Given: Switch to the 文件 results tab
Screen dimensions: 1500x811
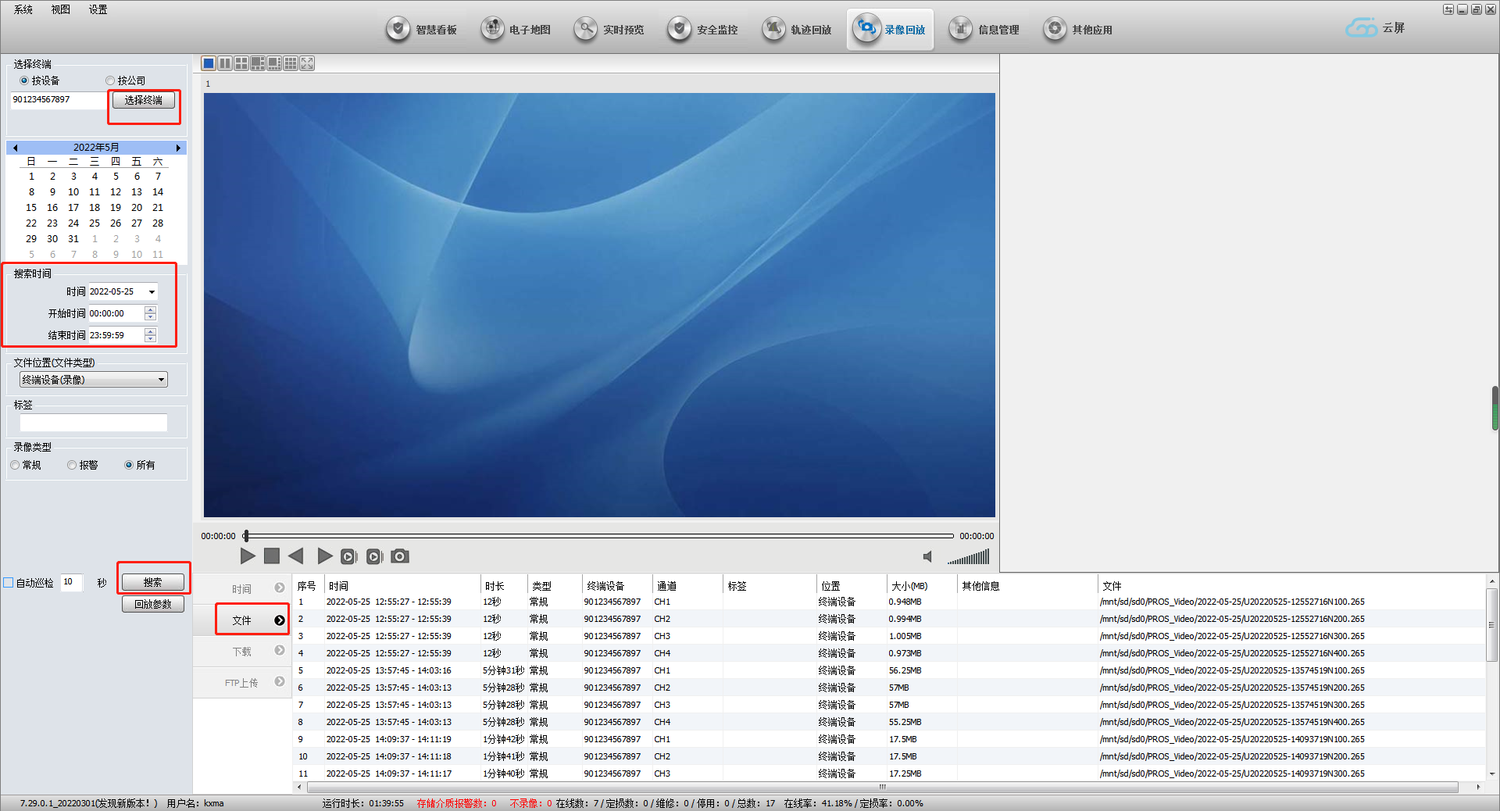Looking at the screenshot, I should pos(242,620).
